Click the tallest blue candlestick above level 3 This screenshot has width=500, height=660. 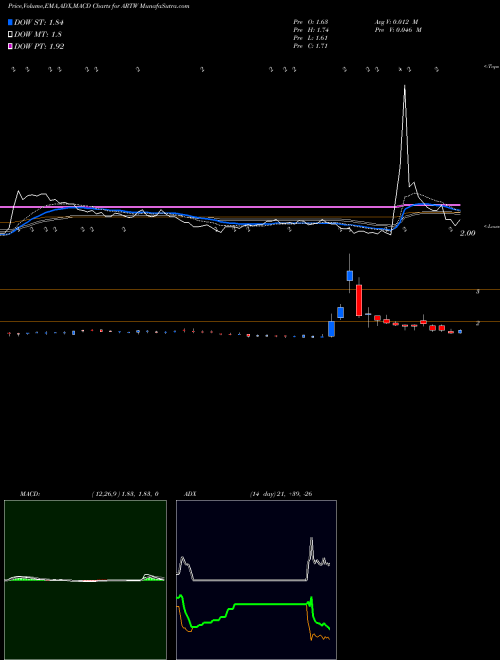(349, 276)
